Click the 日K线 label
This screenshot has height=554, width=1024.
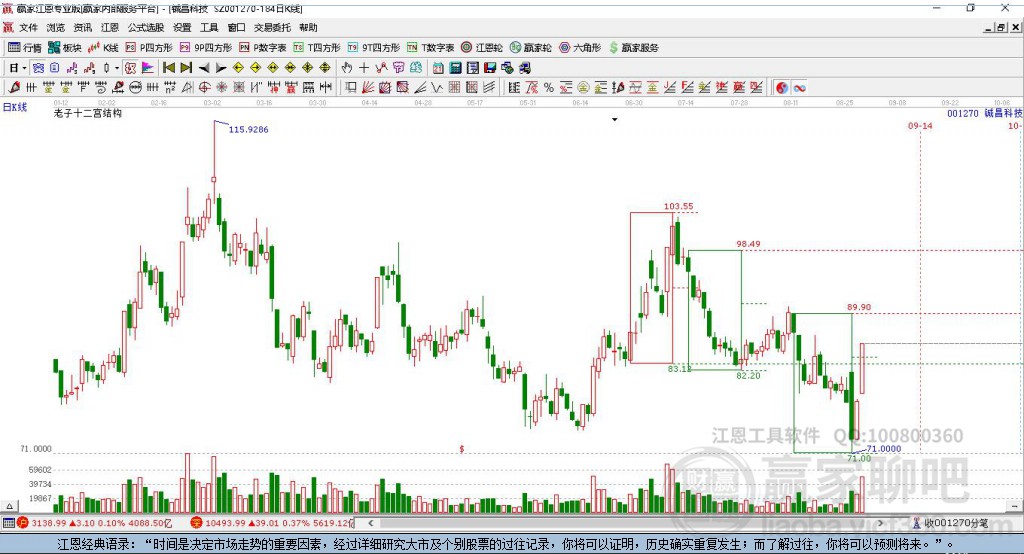tap(15, 107)
